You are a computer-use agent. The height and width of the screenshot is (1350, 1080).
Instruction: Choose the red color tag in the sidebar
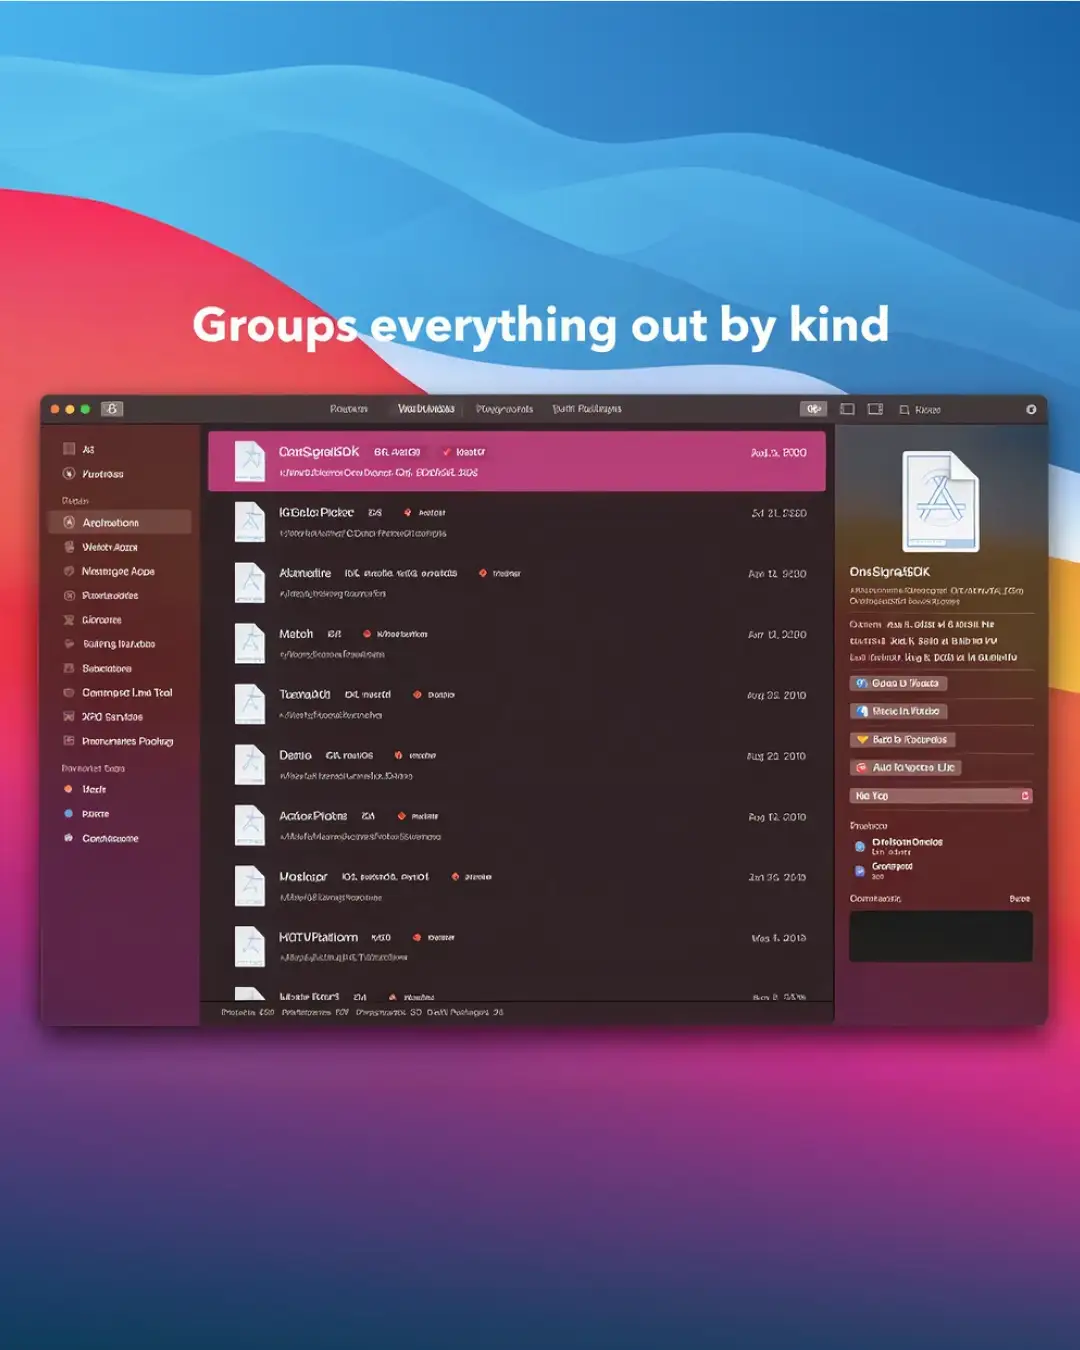(69, 790)
